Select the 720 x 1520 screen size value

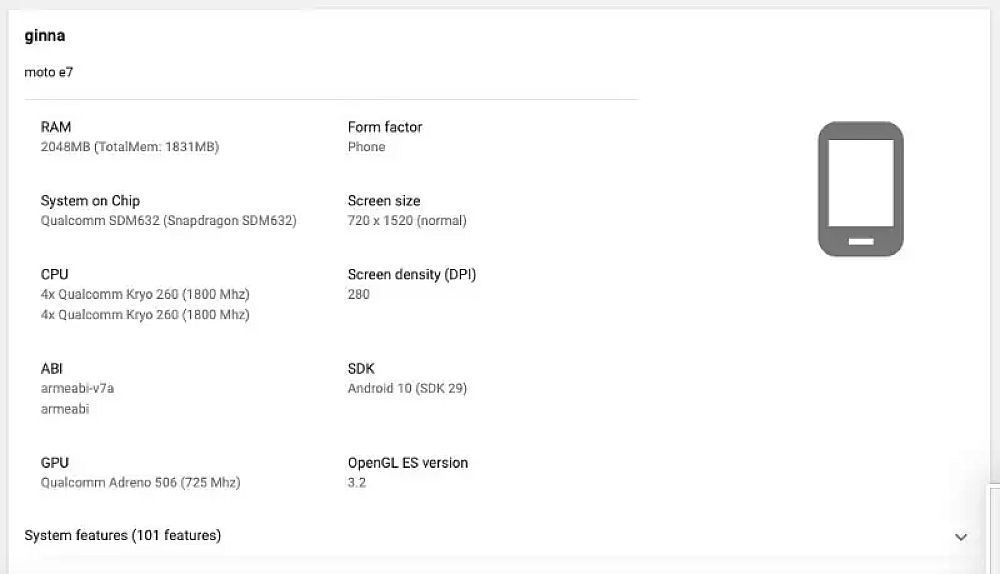pyautogui.click(x=407, y=221)
